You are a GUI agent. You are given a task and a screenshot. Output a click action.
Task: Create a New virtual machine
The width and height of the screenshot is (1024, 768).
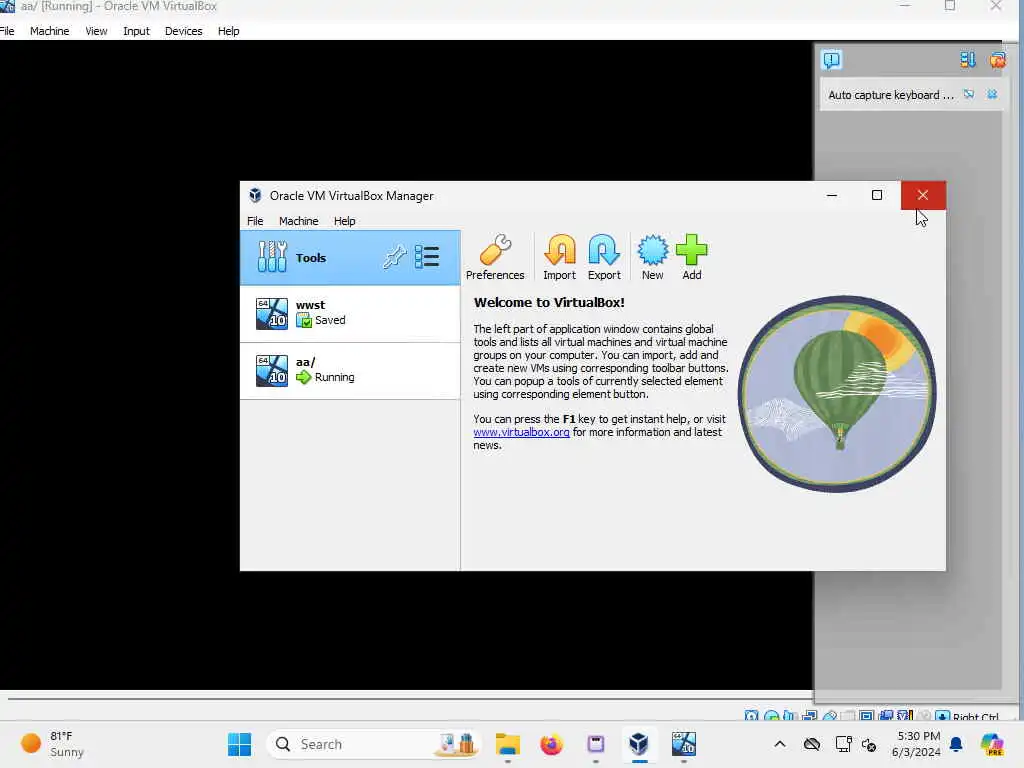click(652, 257)
